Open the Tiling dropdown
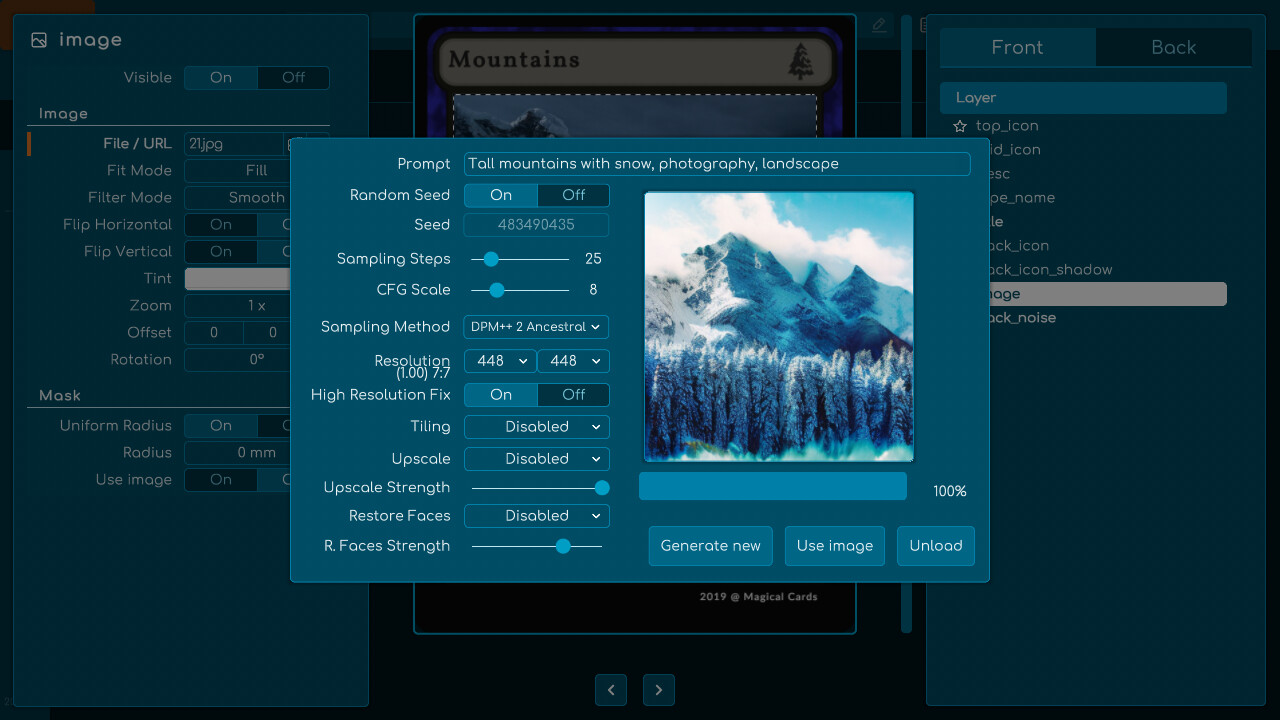The height and width of the screenshot is (720, 1280). pos(536,427)
